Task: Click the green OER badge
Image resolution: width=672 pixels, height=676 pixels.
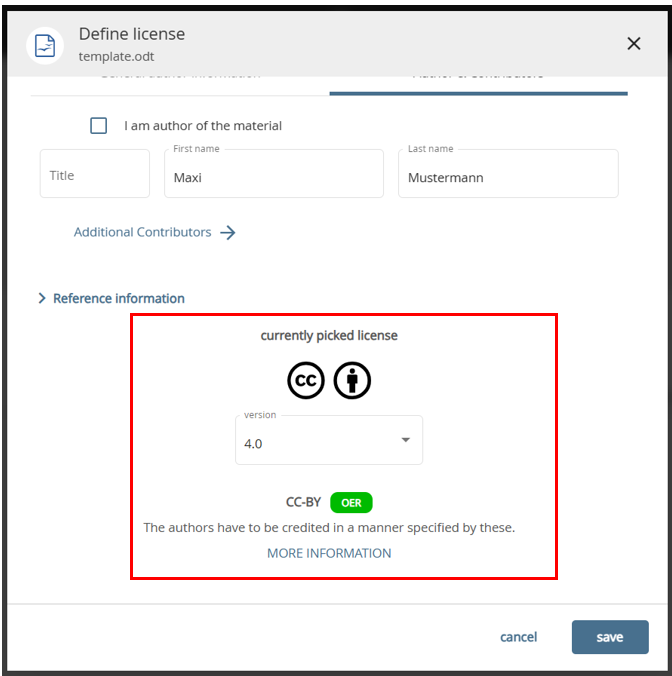Action: click(x=351, y=503)
